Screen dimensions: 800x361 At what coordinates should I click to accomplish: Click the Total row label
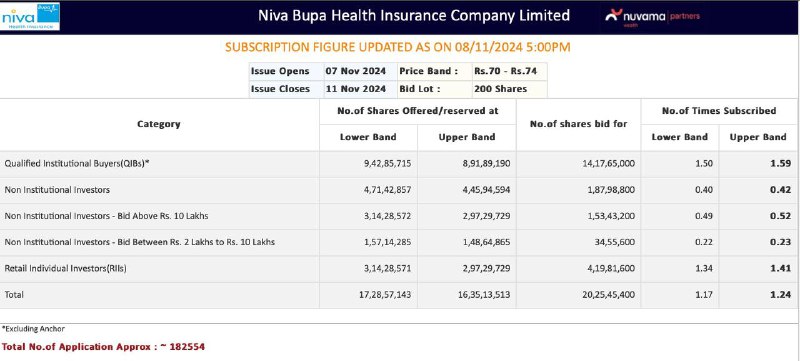tap(14, 295)
